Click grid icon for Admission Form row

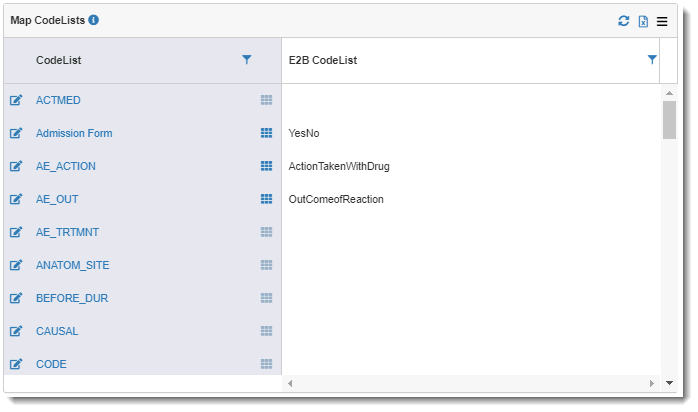(266, 133)
